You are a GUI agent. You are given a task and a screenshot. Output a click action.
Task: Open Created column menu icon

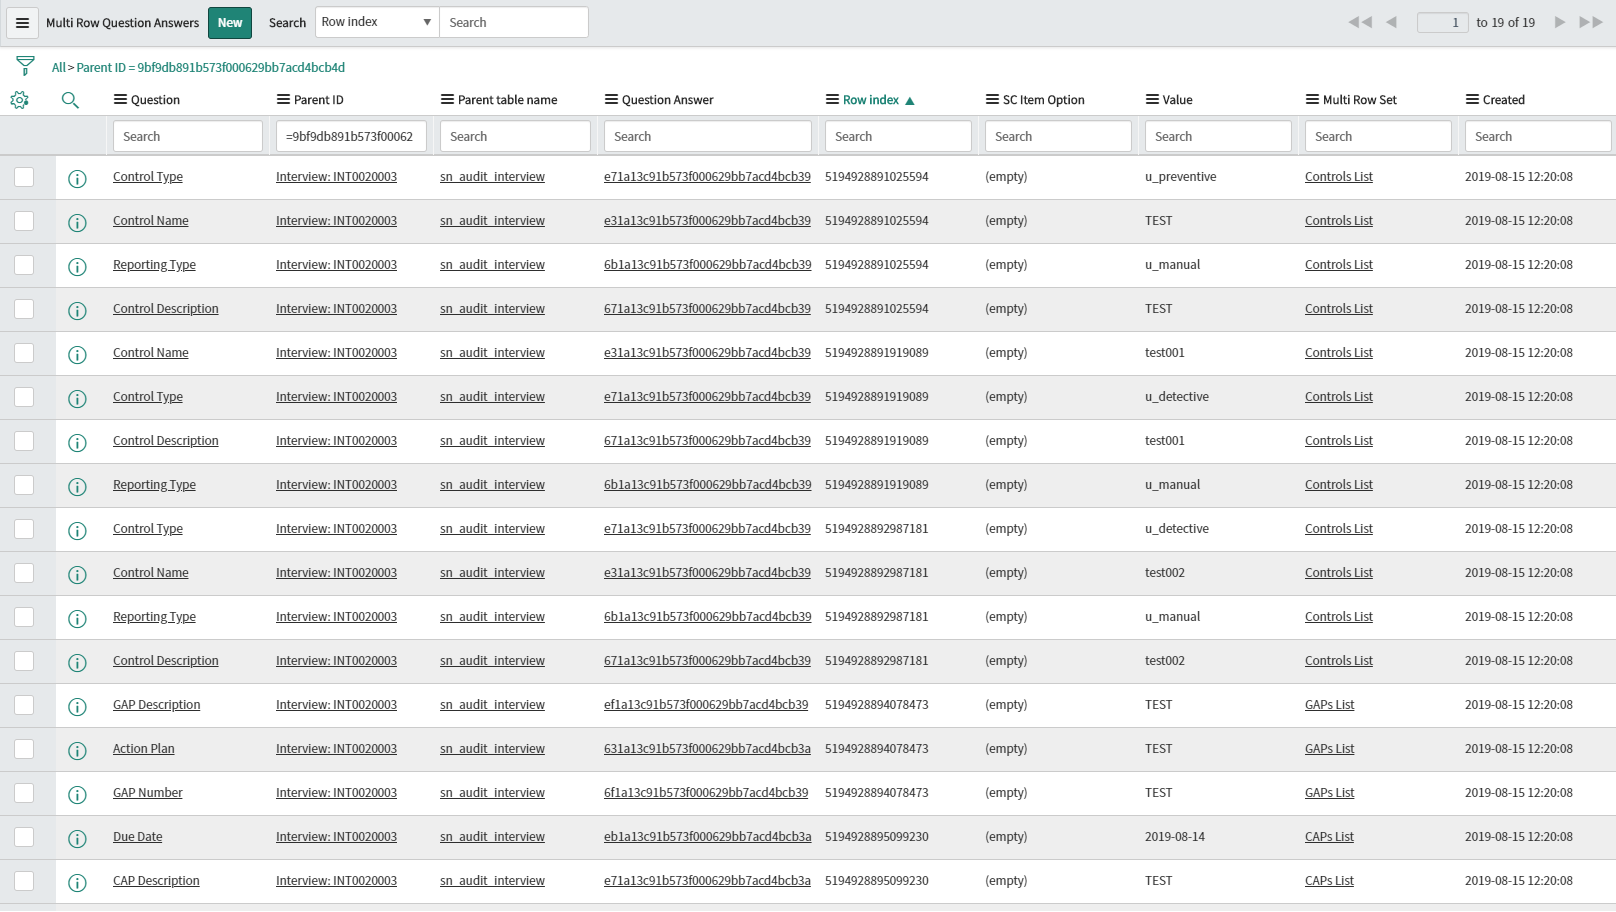pos(1472,99)
